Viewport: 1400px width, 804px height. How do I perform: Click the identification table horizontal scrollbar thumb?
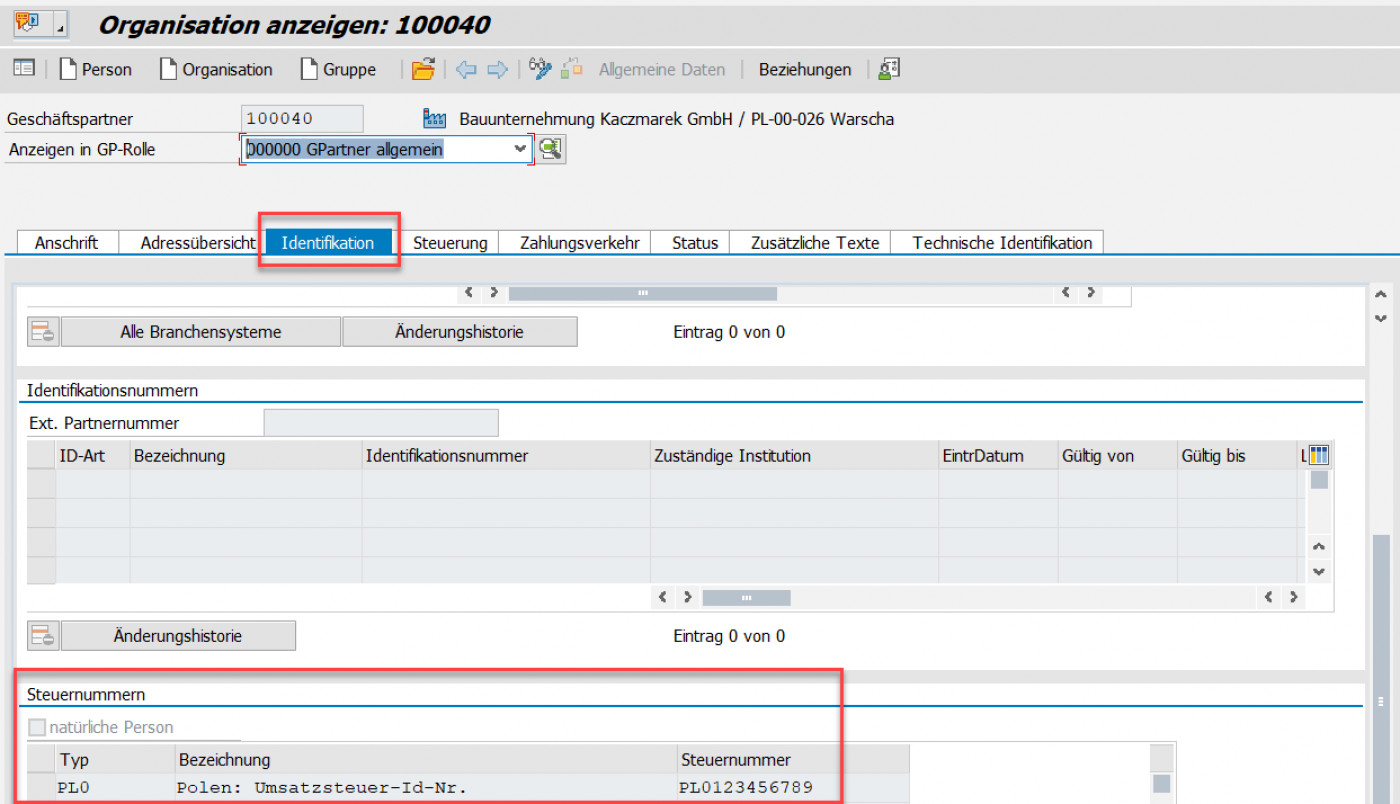[x=746, y=597]
